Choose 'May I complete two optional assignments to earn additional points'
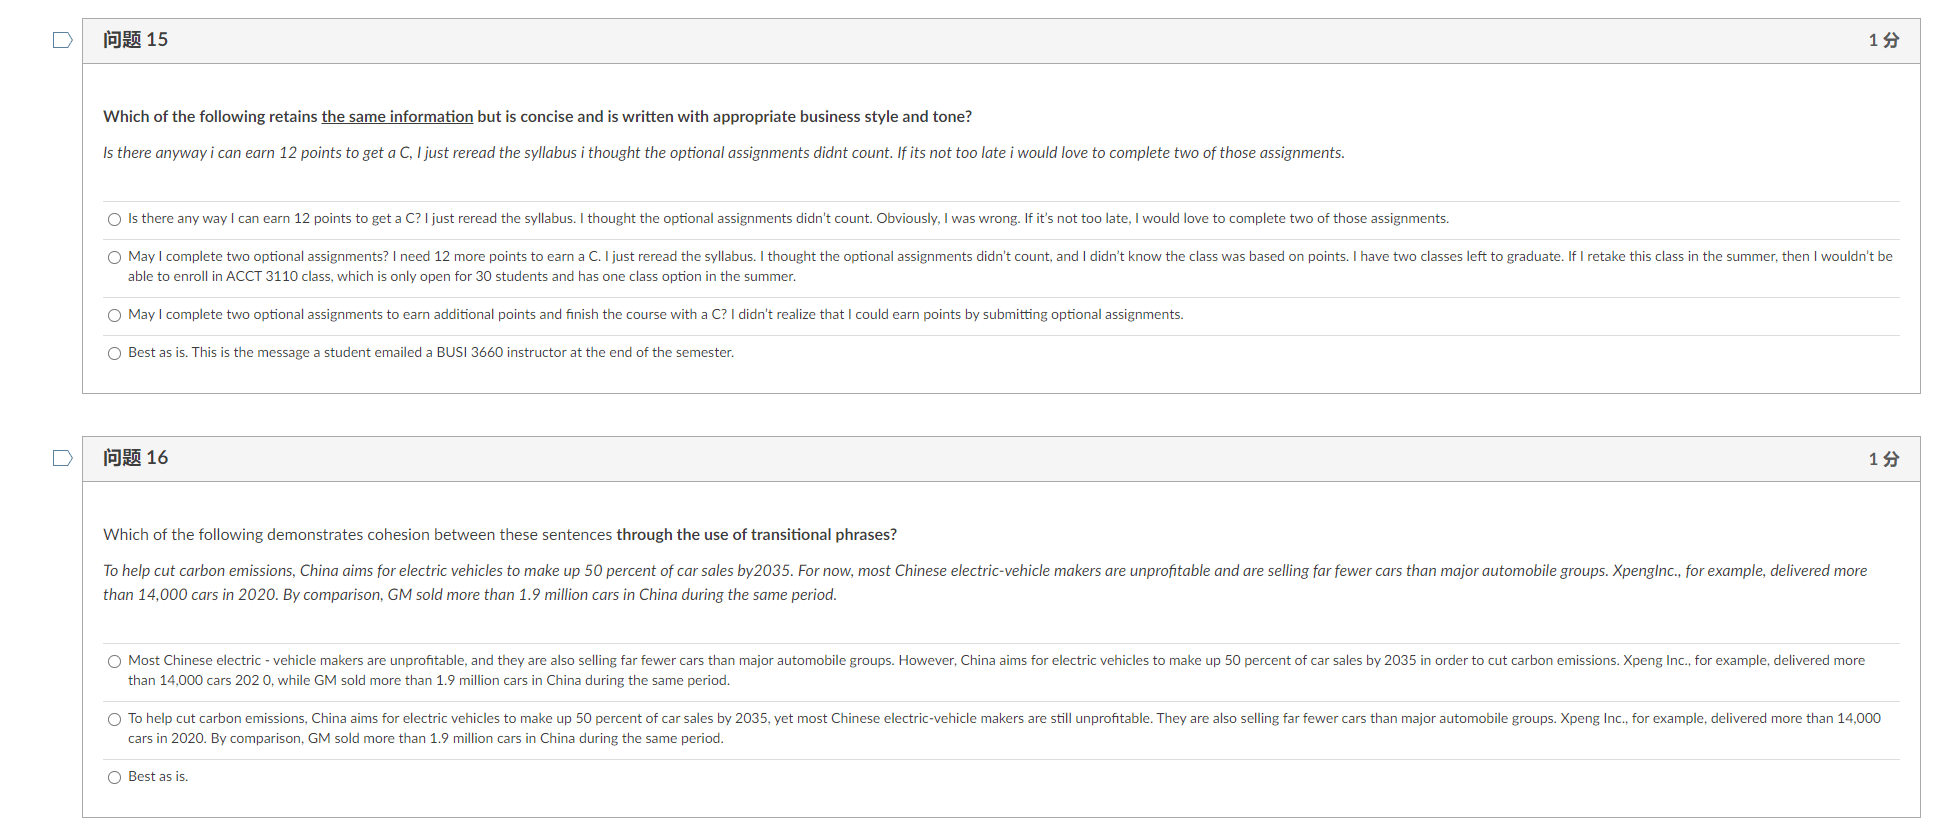1938x833 pixels. tap(114, 315)
